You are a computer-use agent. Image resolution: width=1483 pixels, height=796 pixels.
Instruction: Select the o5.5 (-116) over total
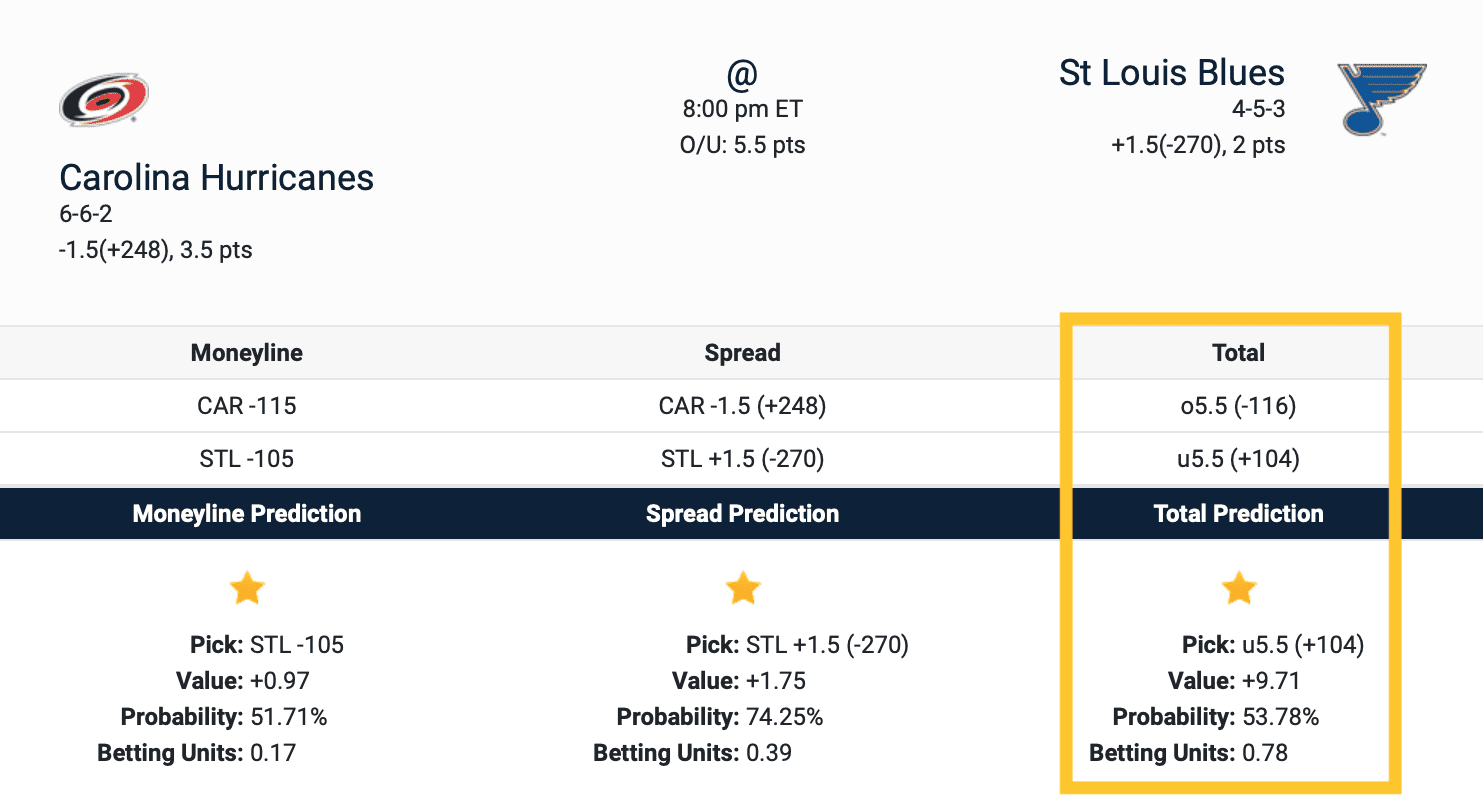(1238, 406)
